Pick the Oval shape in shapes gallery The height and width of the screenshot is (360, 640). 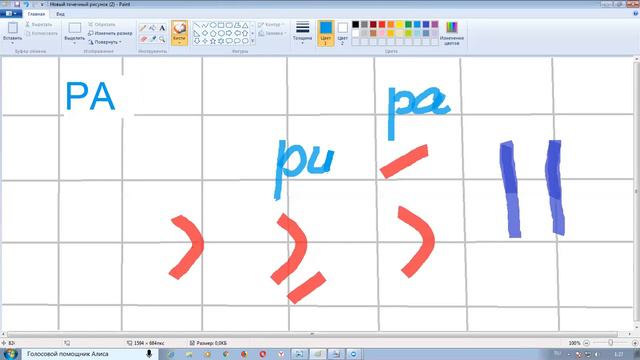tap(213, 25)
